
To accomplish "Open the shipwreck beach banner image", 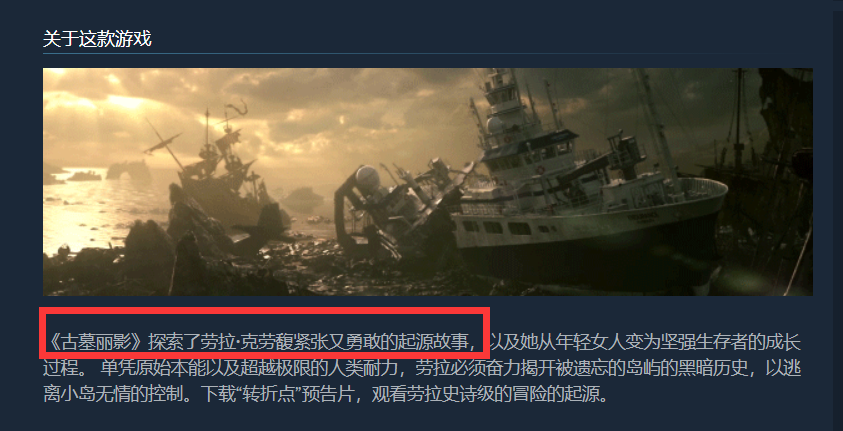I will tap(427, 182).
